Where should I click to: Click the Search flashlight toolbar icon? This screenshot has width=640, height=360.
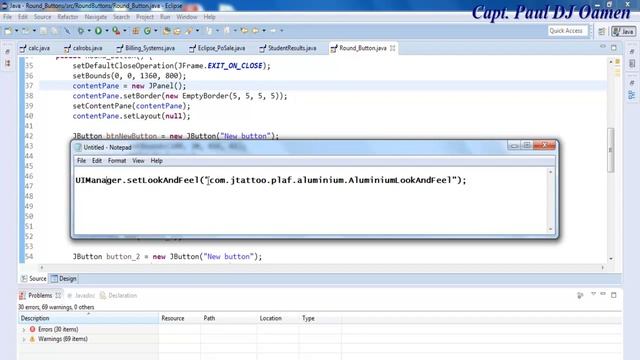[189, 31]
